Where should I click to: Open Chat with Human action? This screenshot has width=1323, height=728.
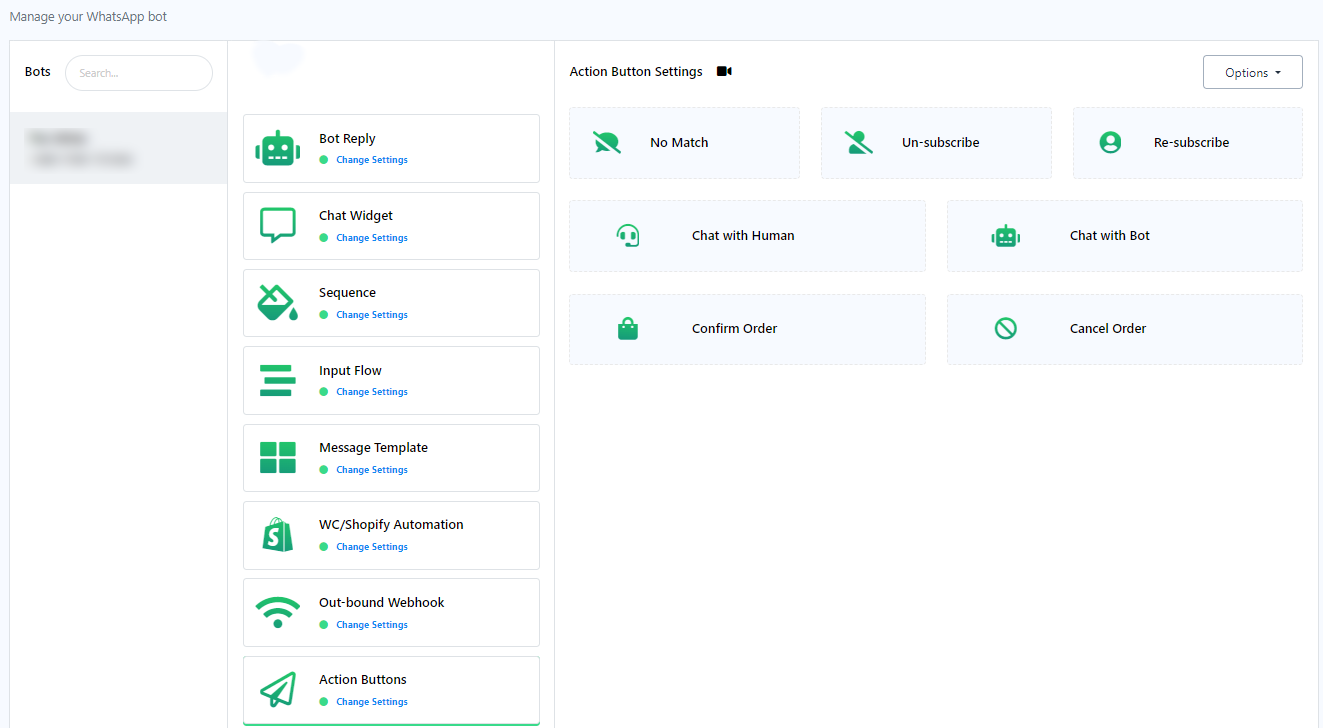click(747, 236)
